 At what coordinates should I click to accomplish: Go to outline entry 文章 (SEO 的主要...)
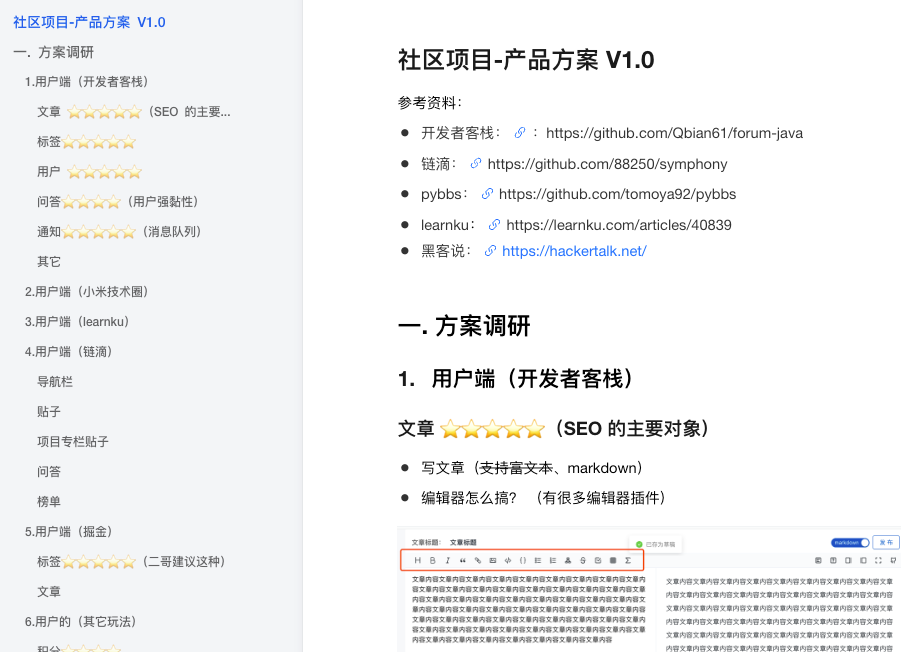134,111
